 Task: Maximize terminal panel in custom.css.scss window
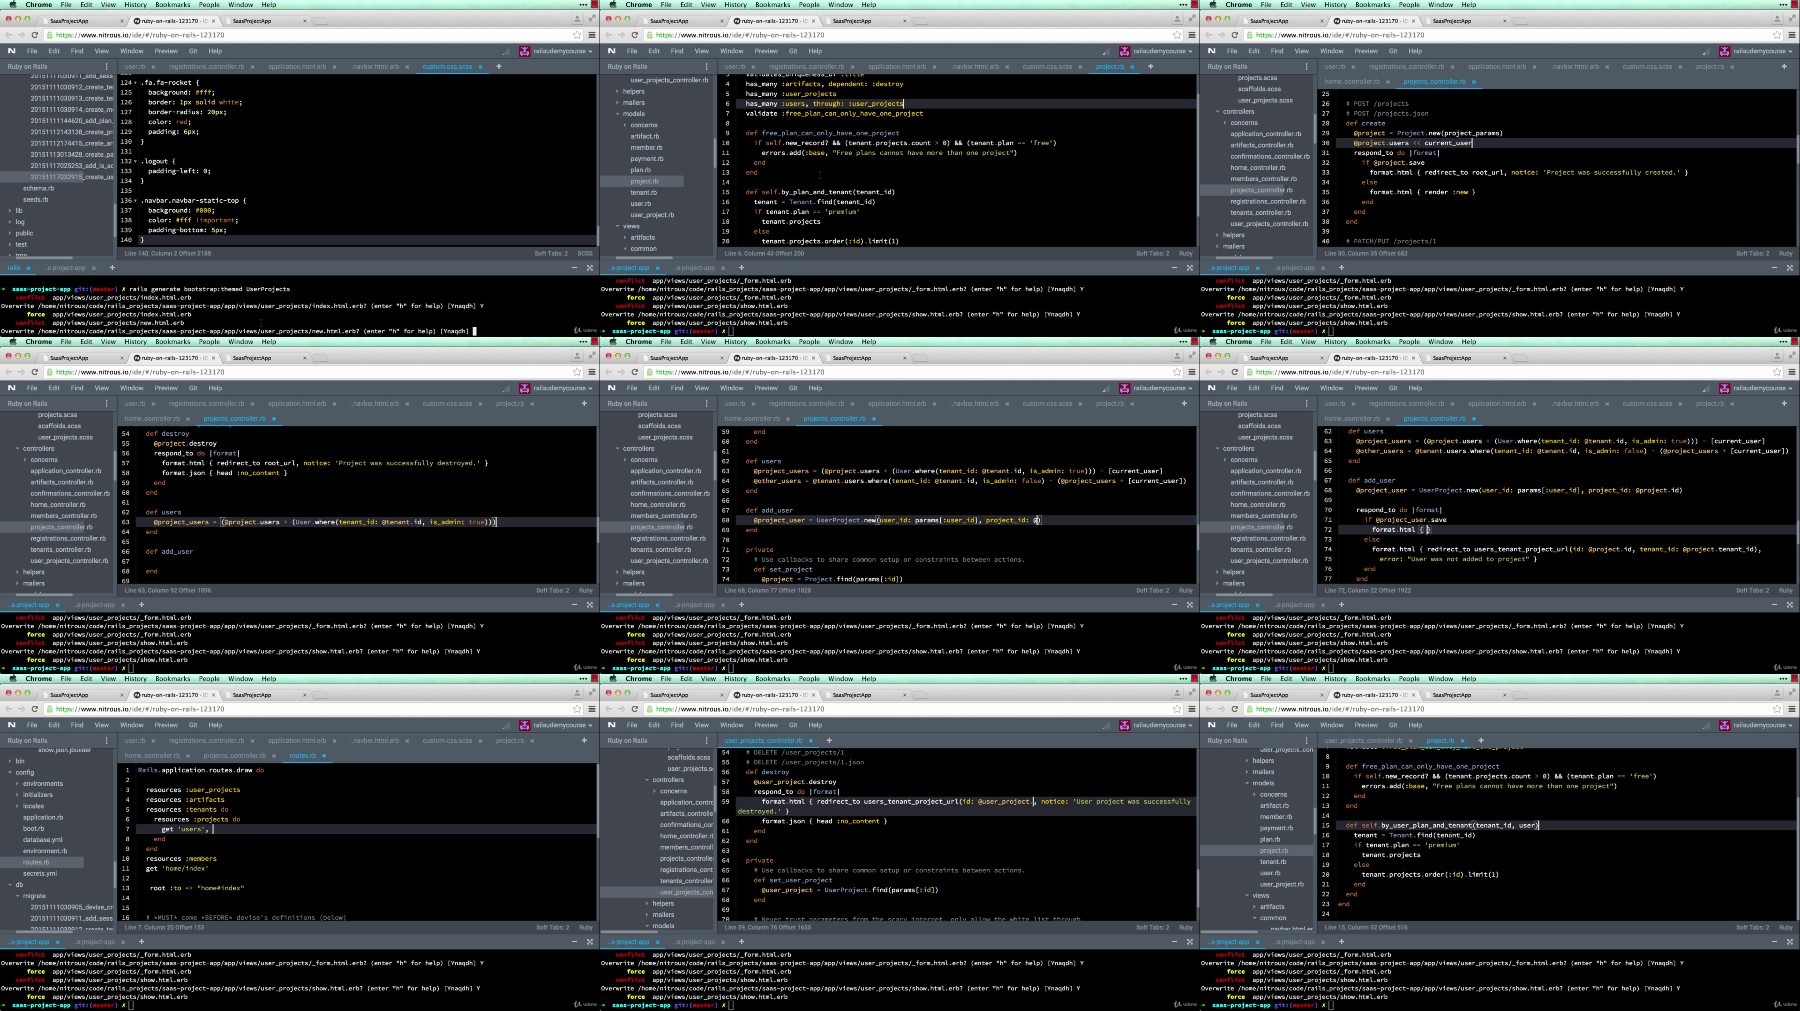(589, 268)
